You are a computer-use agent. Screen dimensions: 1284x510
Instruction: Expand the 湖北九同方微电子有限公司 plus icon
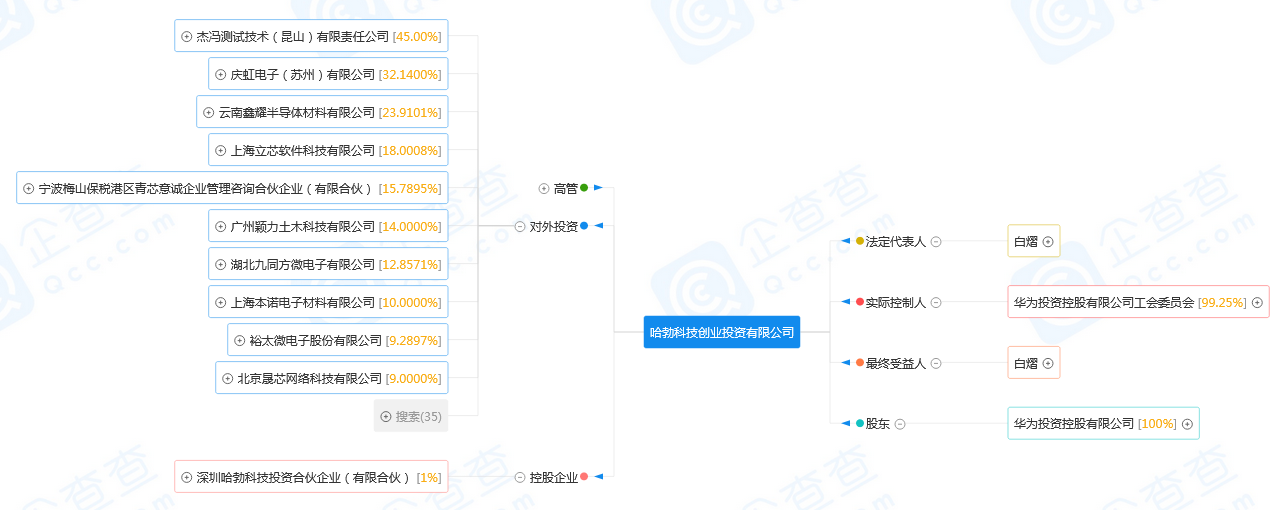click(x=221, y=264)
